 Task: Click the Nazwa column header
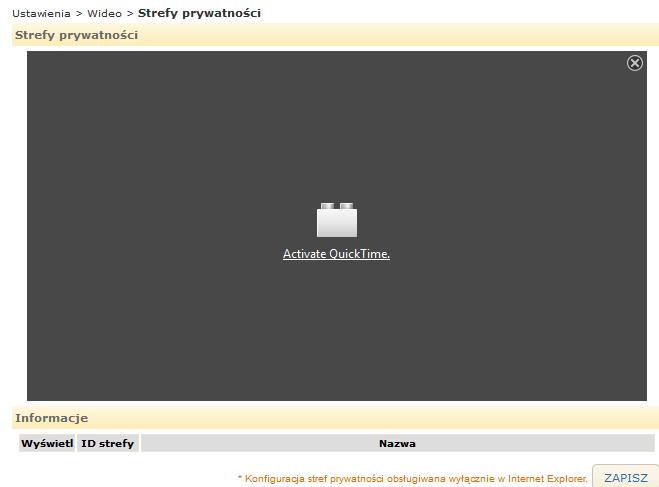coord(398,443)
